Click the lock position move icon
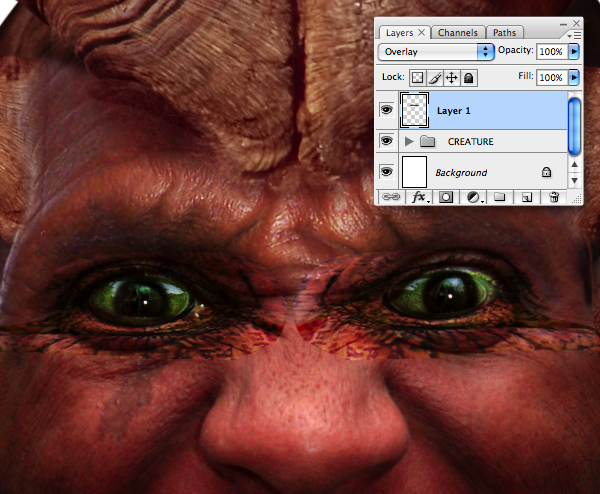600x494 pixels. 452,78
